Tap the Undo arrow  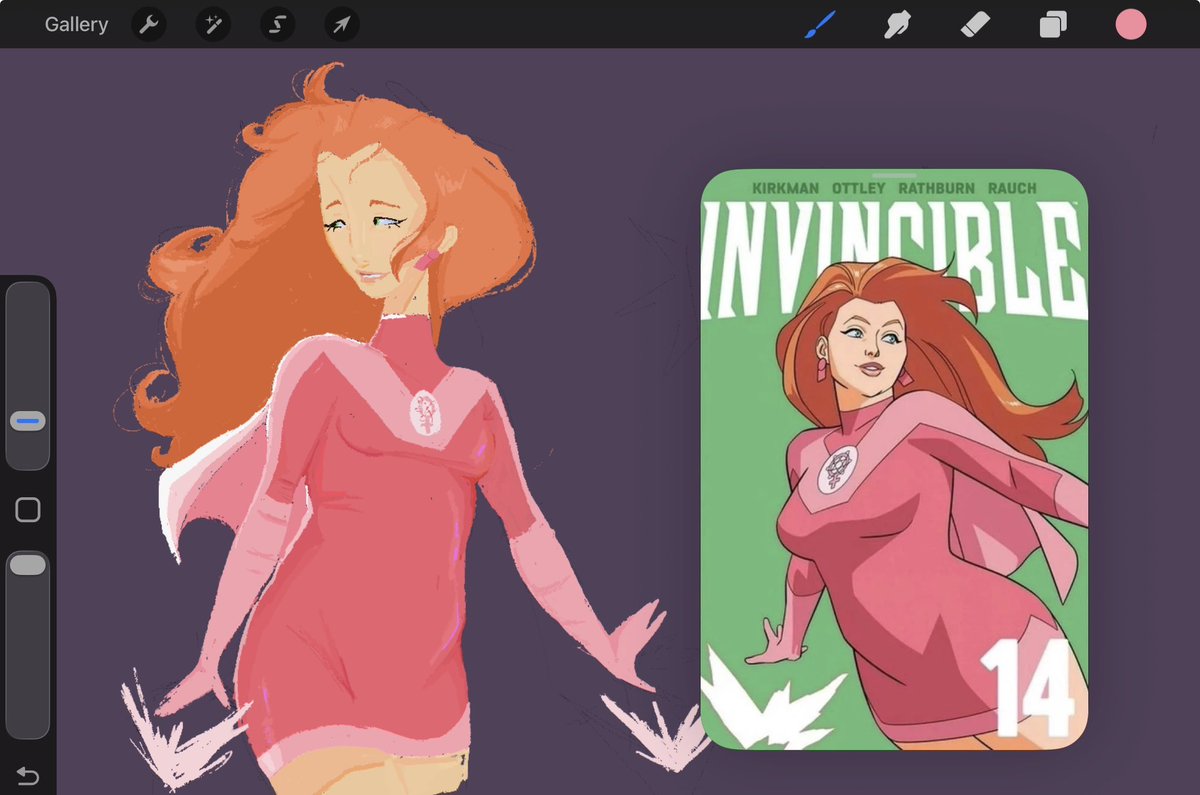(x=27, y=776)
